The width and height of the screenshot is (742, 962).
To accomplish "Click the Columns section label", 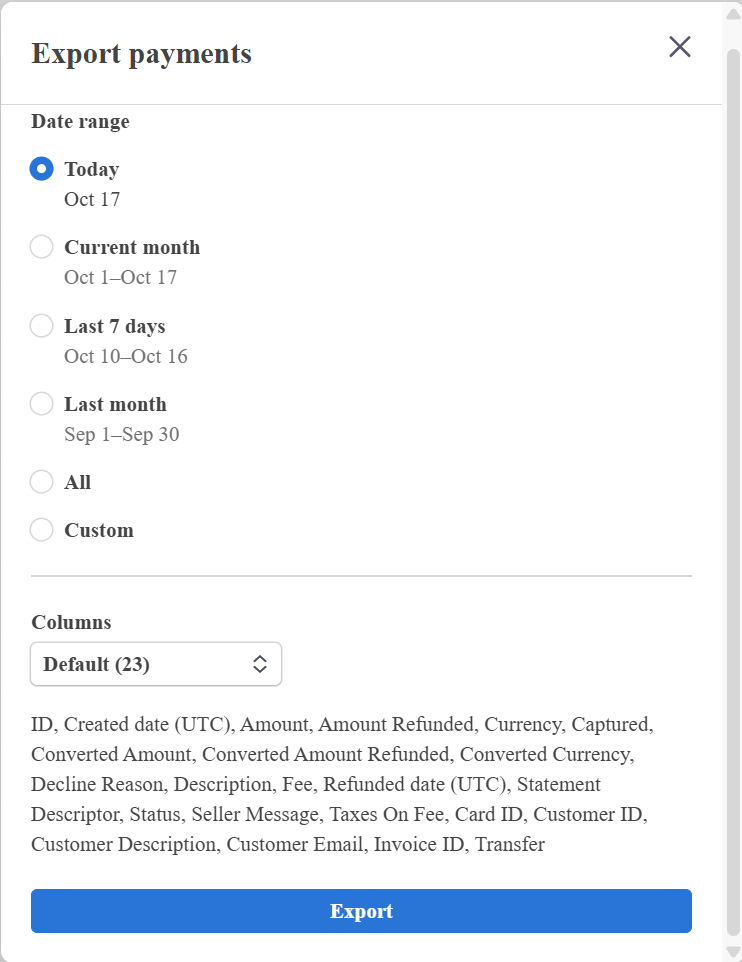I will 71,622.
